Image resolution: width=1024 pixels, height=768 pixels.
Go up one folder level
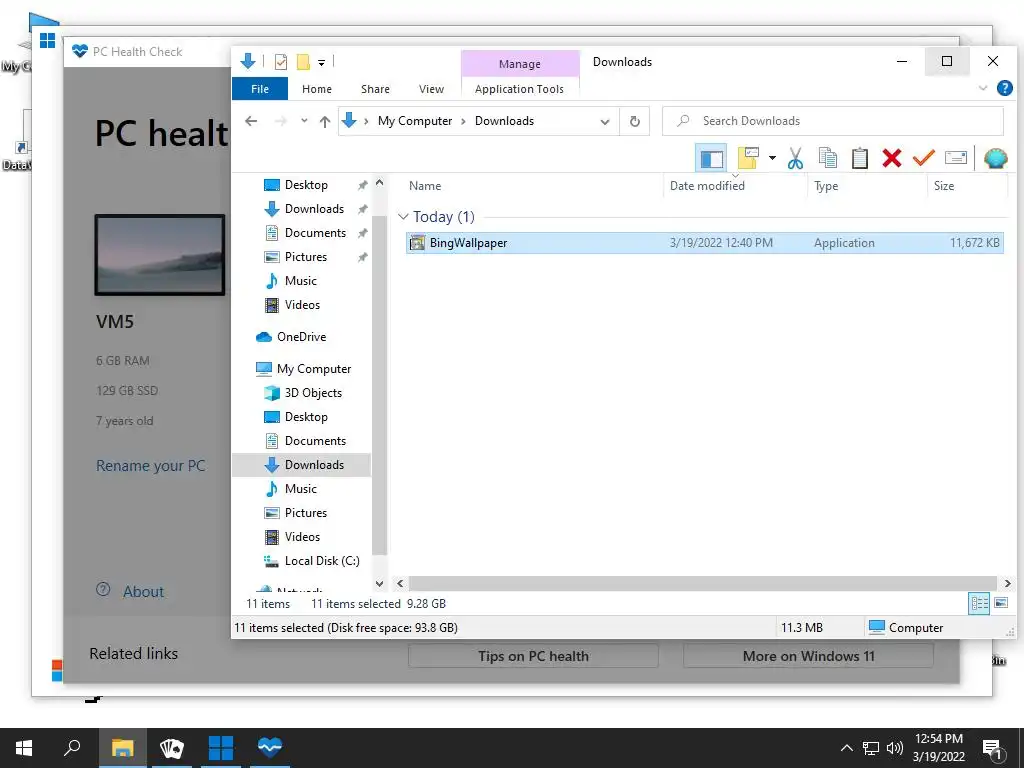(x=325, y=121)
